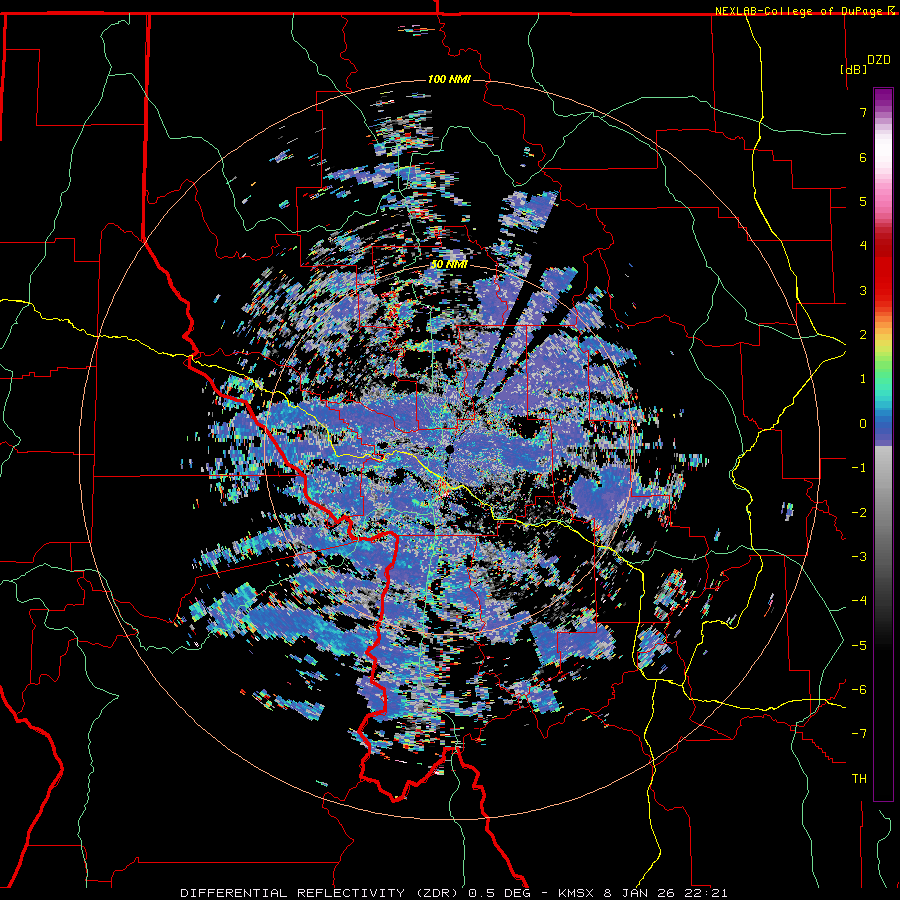The image size is (900, 900).
Task: Click the 3 value on the color scale
Action: (863, 290)
